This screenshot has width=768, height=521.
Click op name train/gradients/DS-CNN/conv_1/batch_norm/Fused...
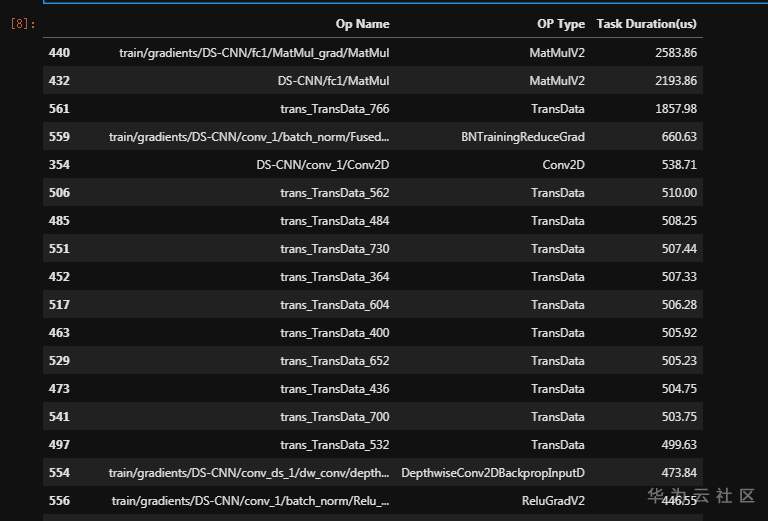click(249, 137)
